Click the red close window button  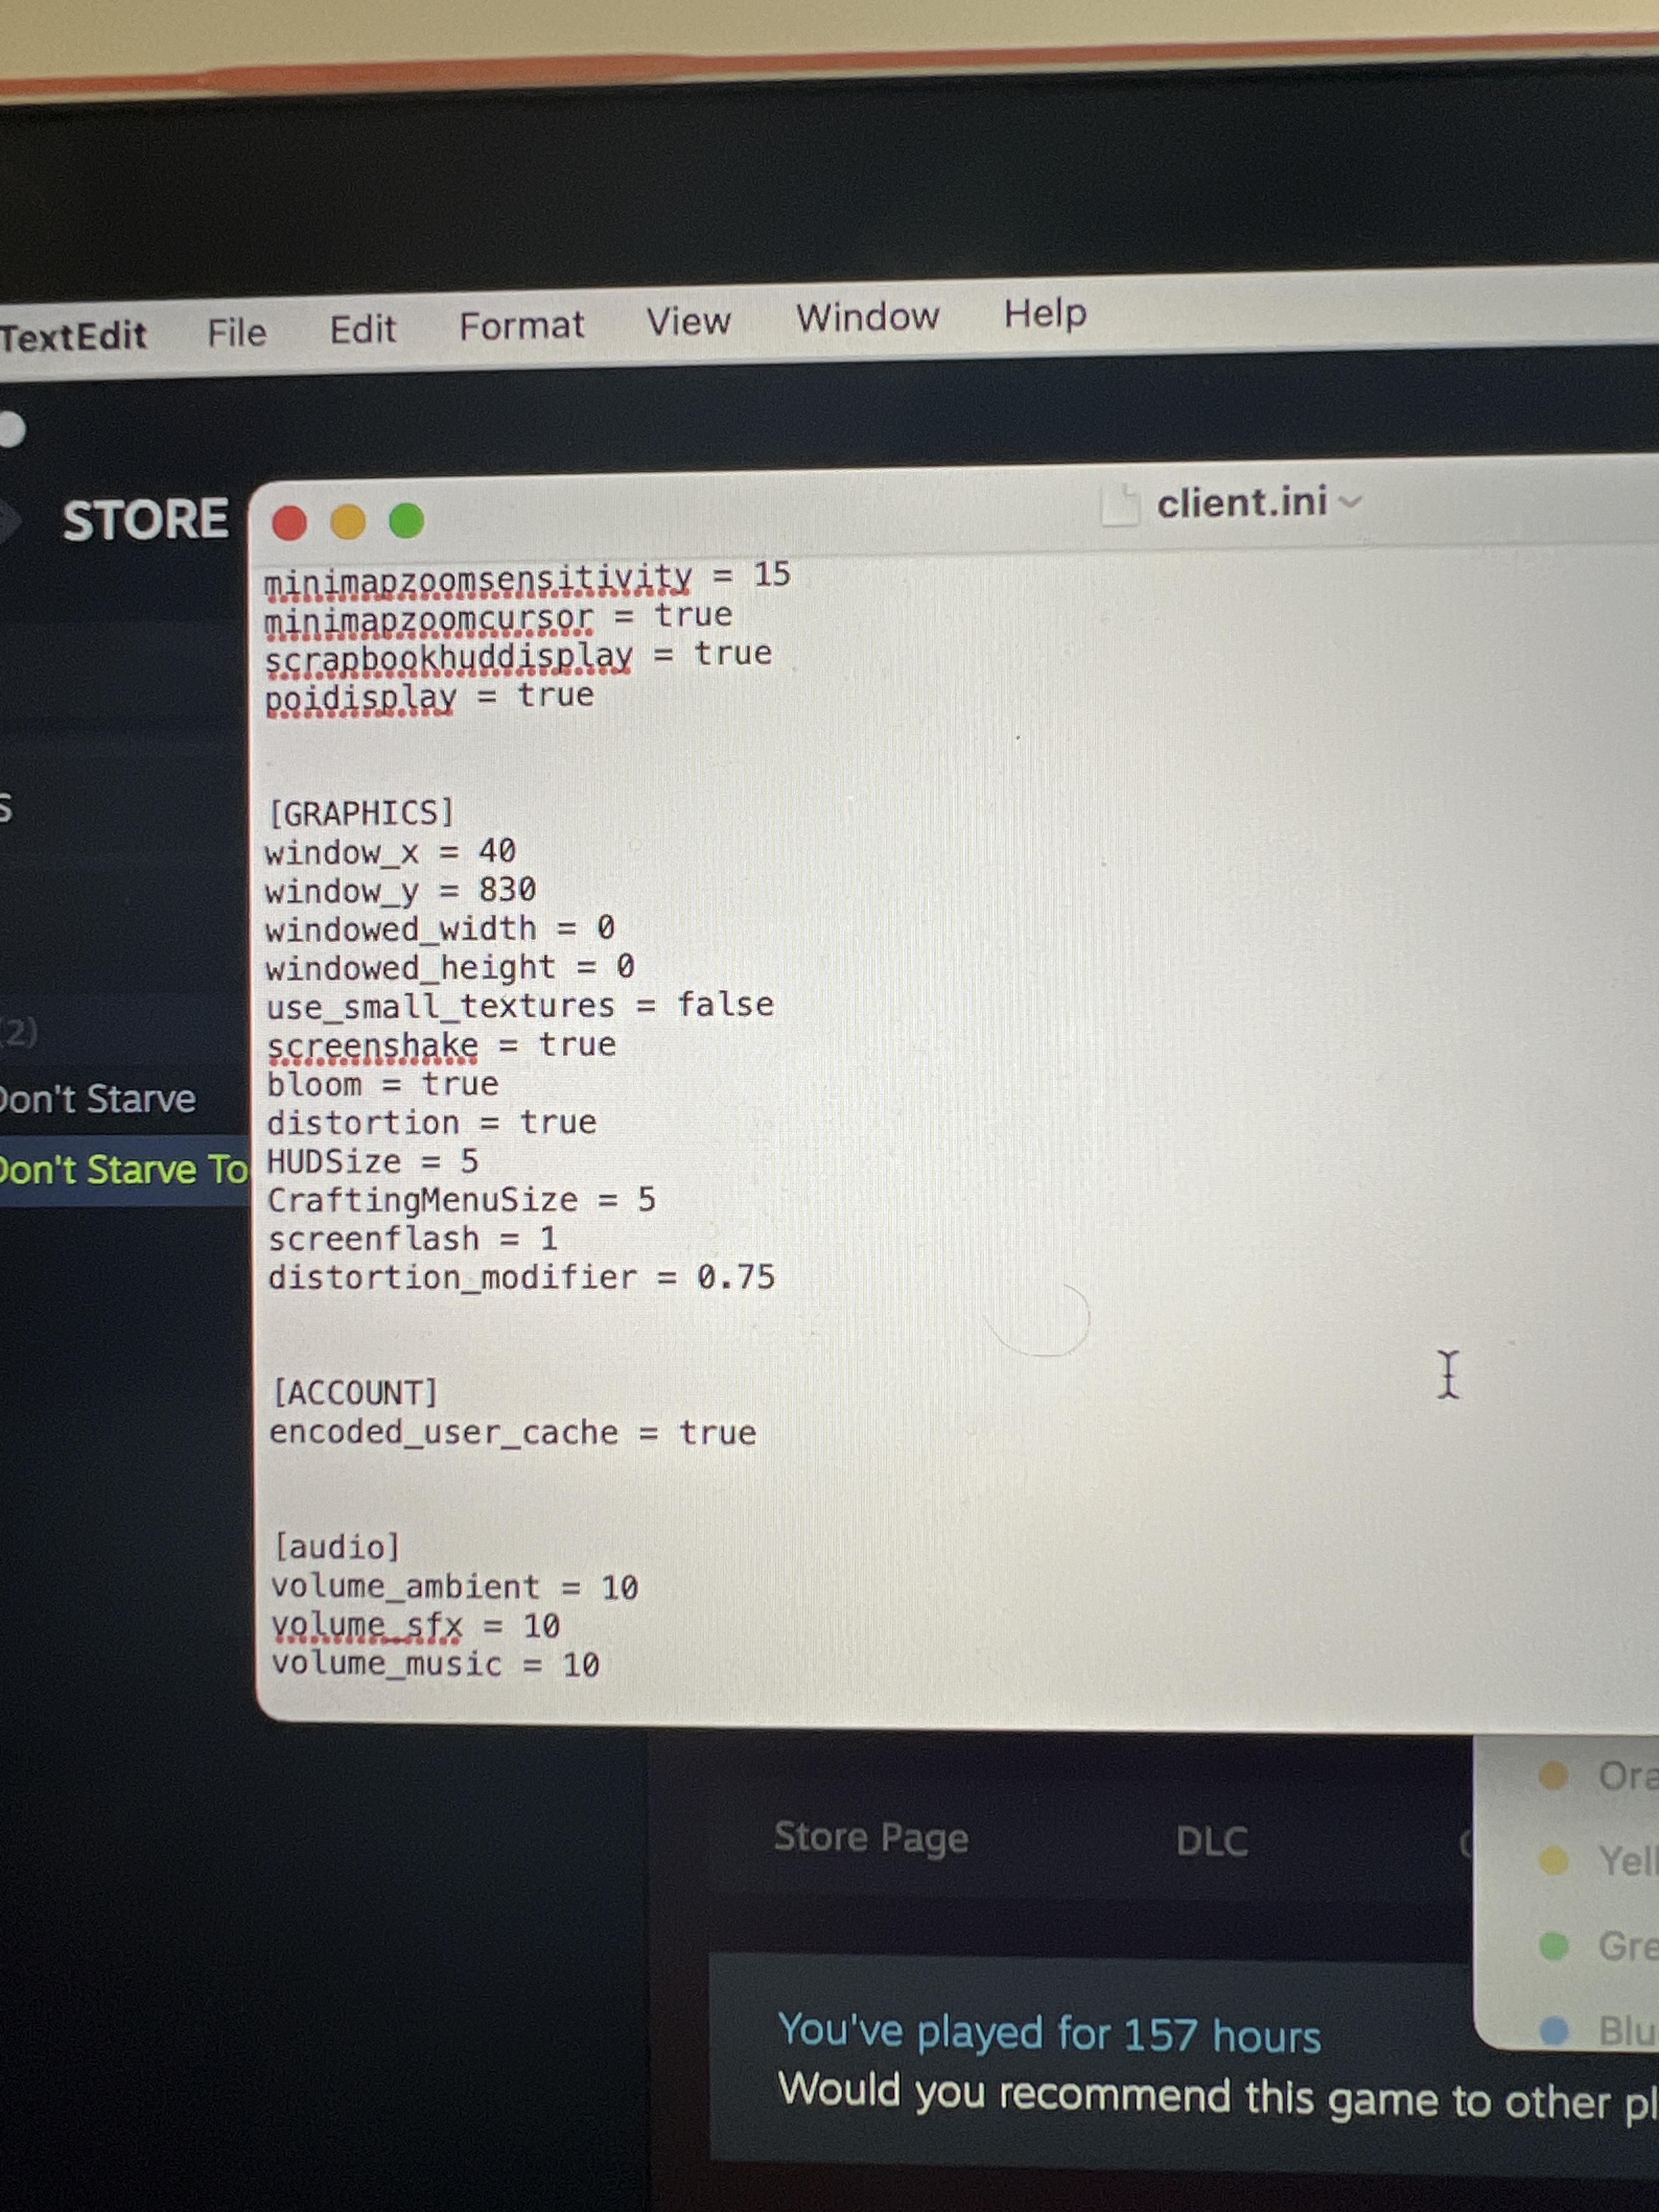tap(290, 523)
